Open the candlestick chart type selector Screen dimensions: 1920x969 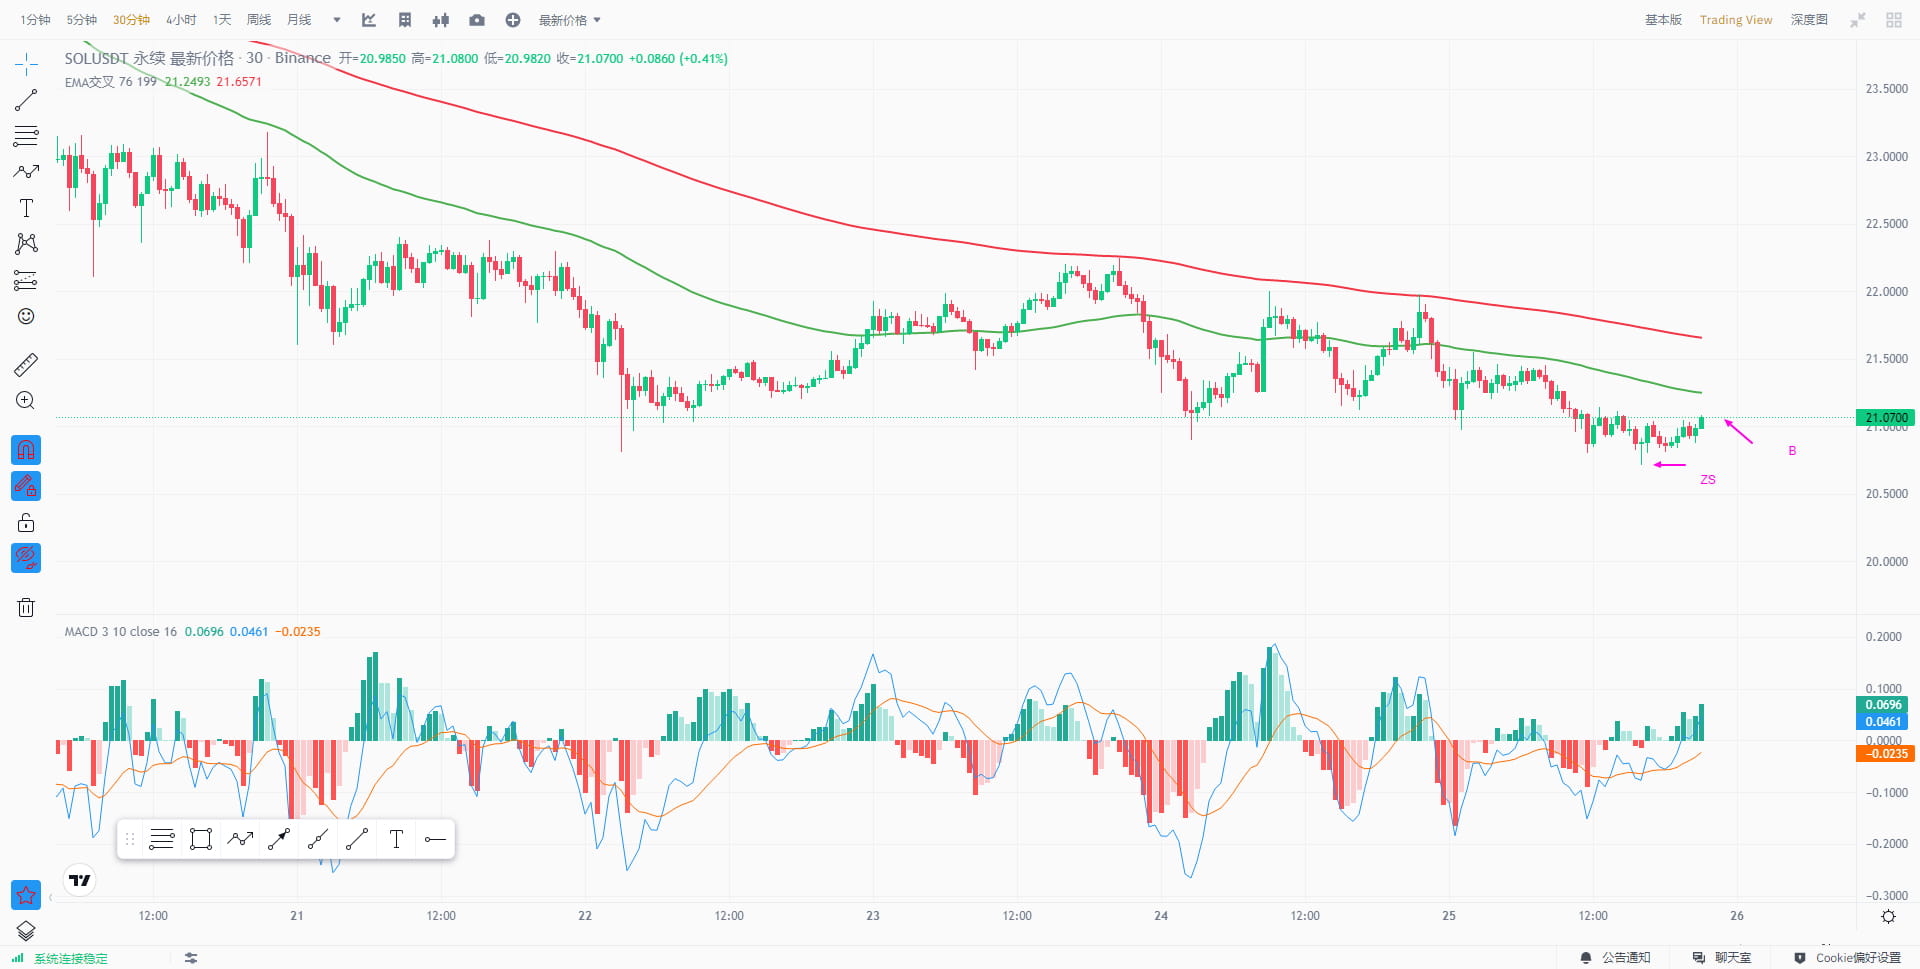tap(441, 20)
